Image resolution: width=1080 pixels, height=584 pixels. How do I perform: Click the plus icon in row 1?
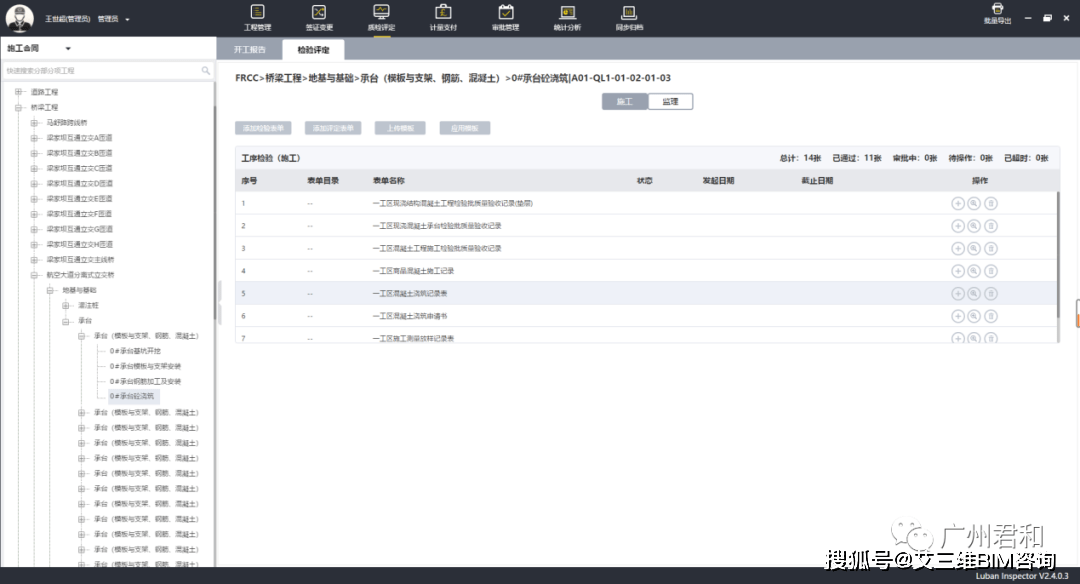point(957,203)
